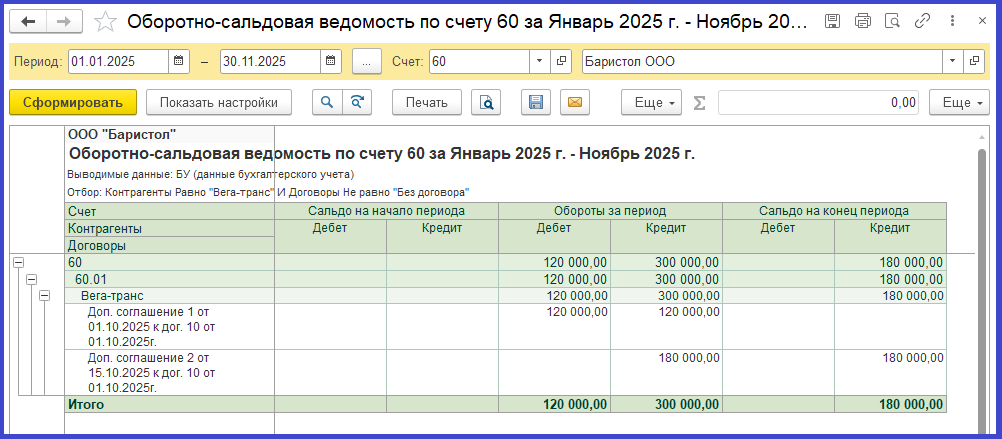
Task: Open calendar for period end date
Action: point(331,62)
